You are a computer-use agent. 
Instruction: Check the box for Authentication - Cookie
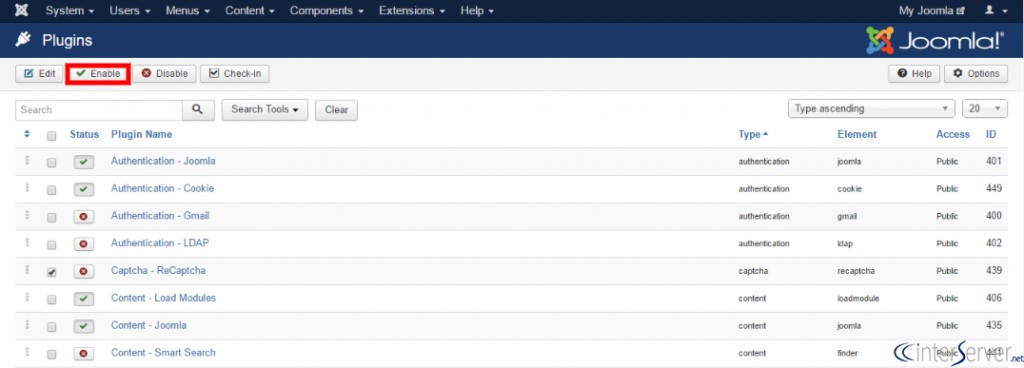point(52,190)
